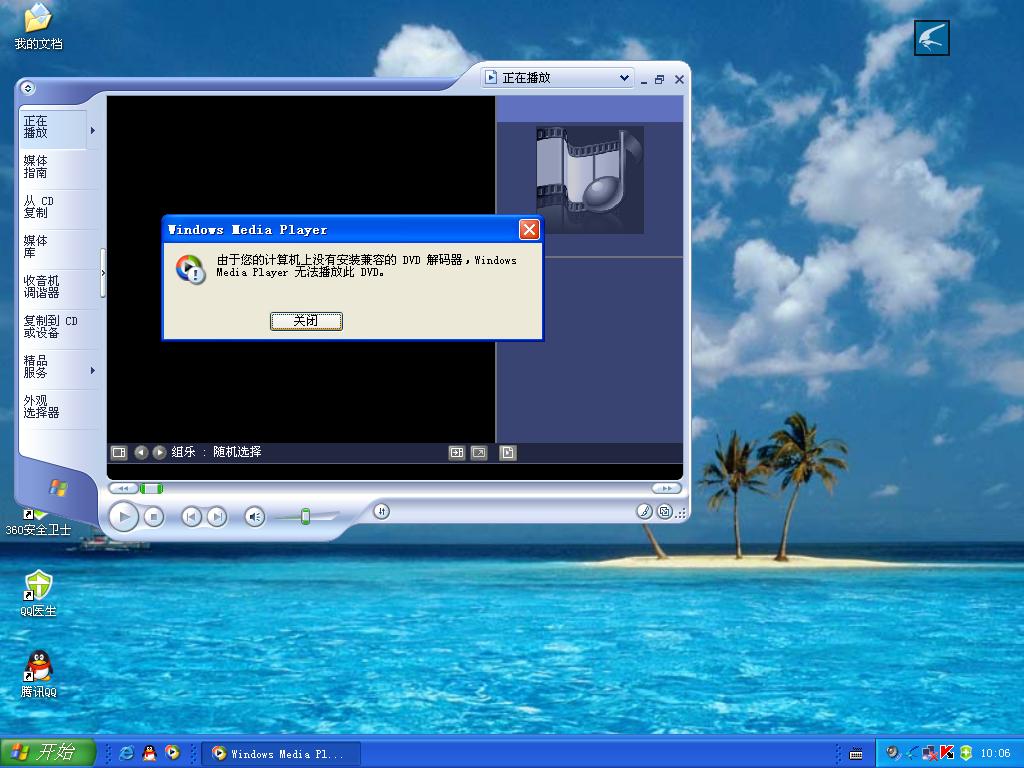Switch to full screen view icon
Screen dimensions: 1024x768
479,453
